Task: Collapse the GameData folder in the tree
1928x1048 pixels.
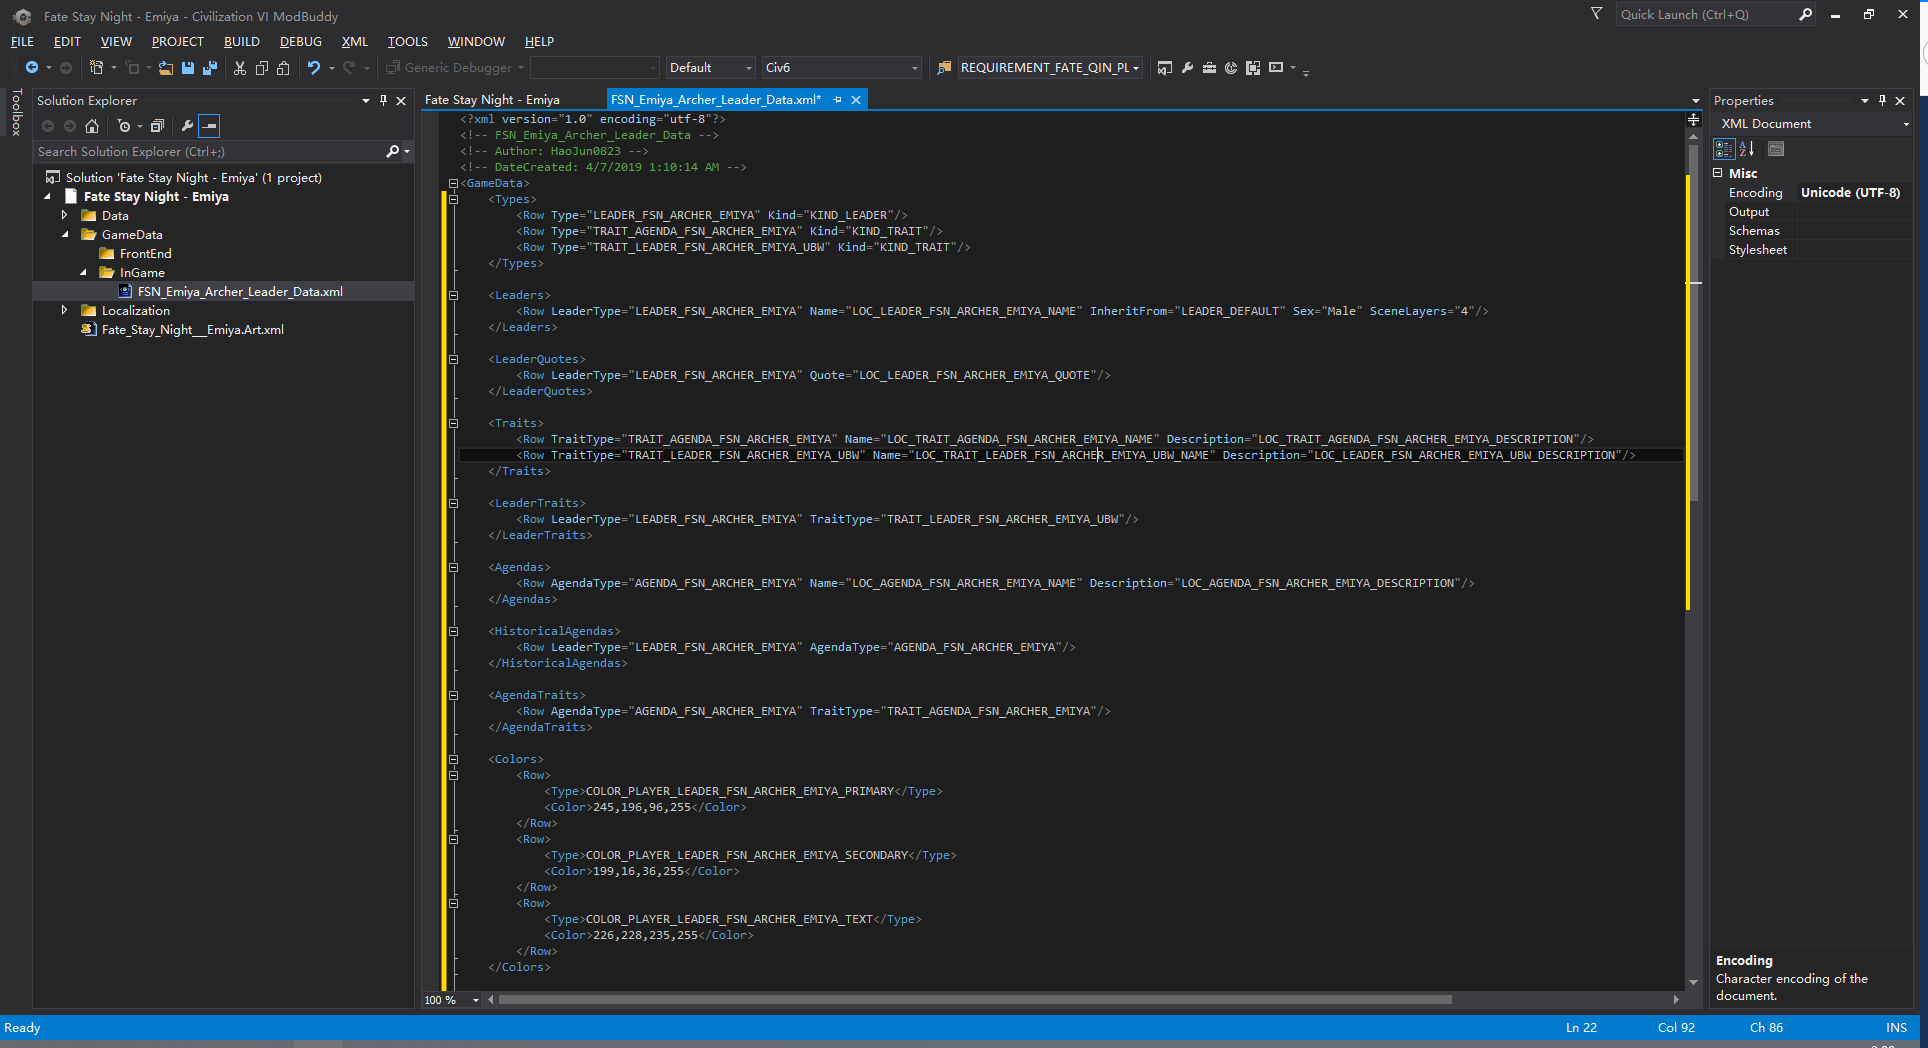Action: coord(66,235)
